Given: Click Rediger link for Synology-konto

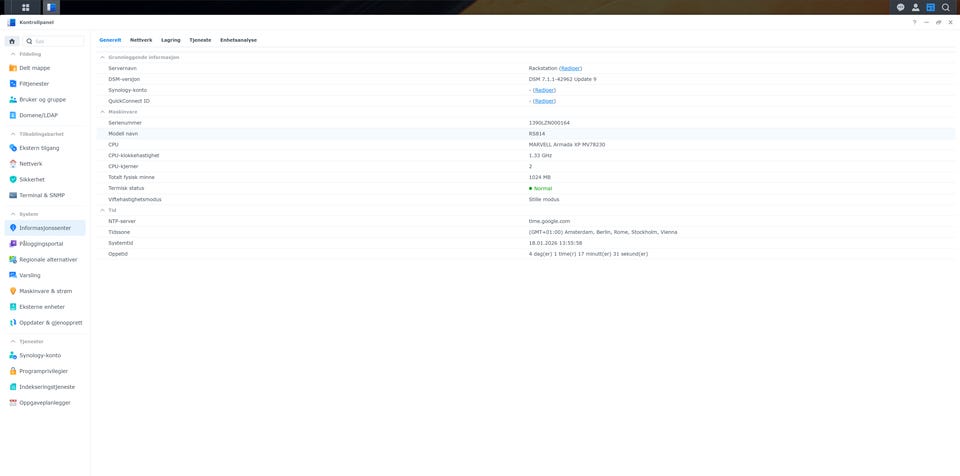Looking at the screenshot, I should (x=544, y=90).
